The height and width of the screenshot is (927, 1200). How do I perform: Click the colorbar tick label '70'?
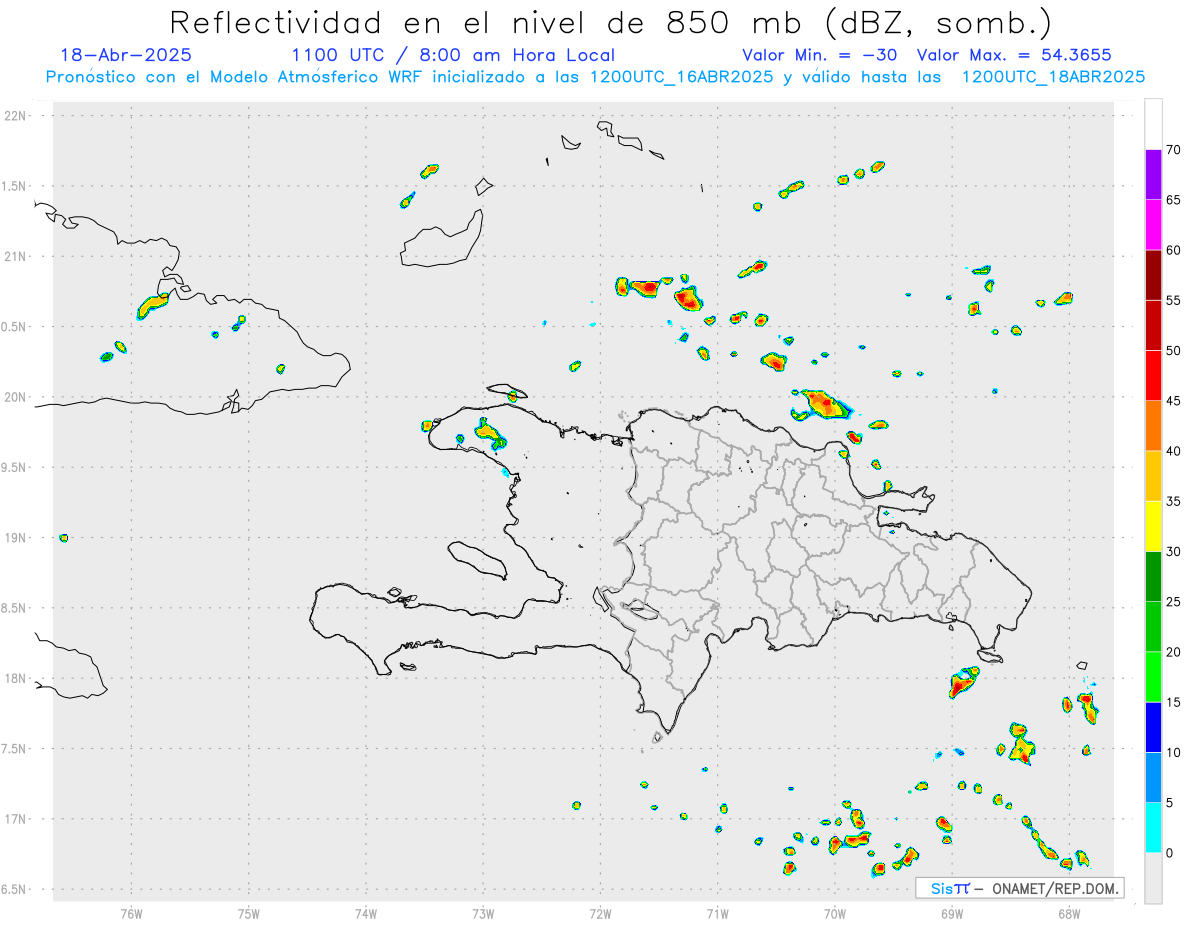pos(1174,150)
